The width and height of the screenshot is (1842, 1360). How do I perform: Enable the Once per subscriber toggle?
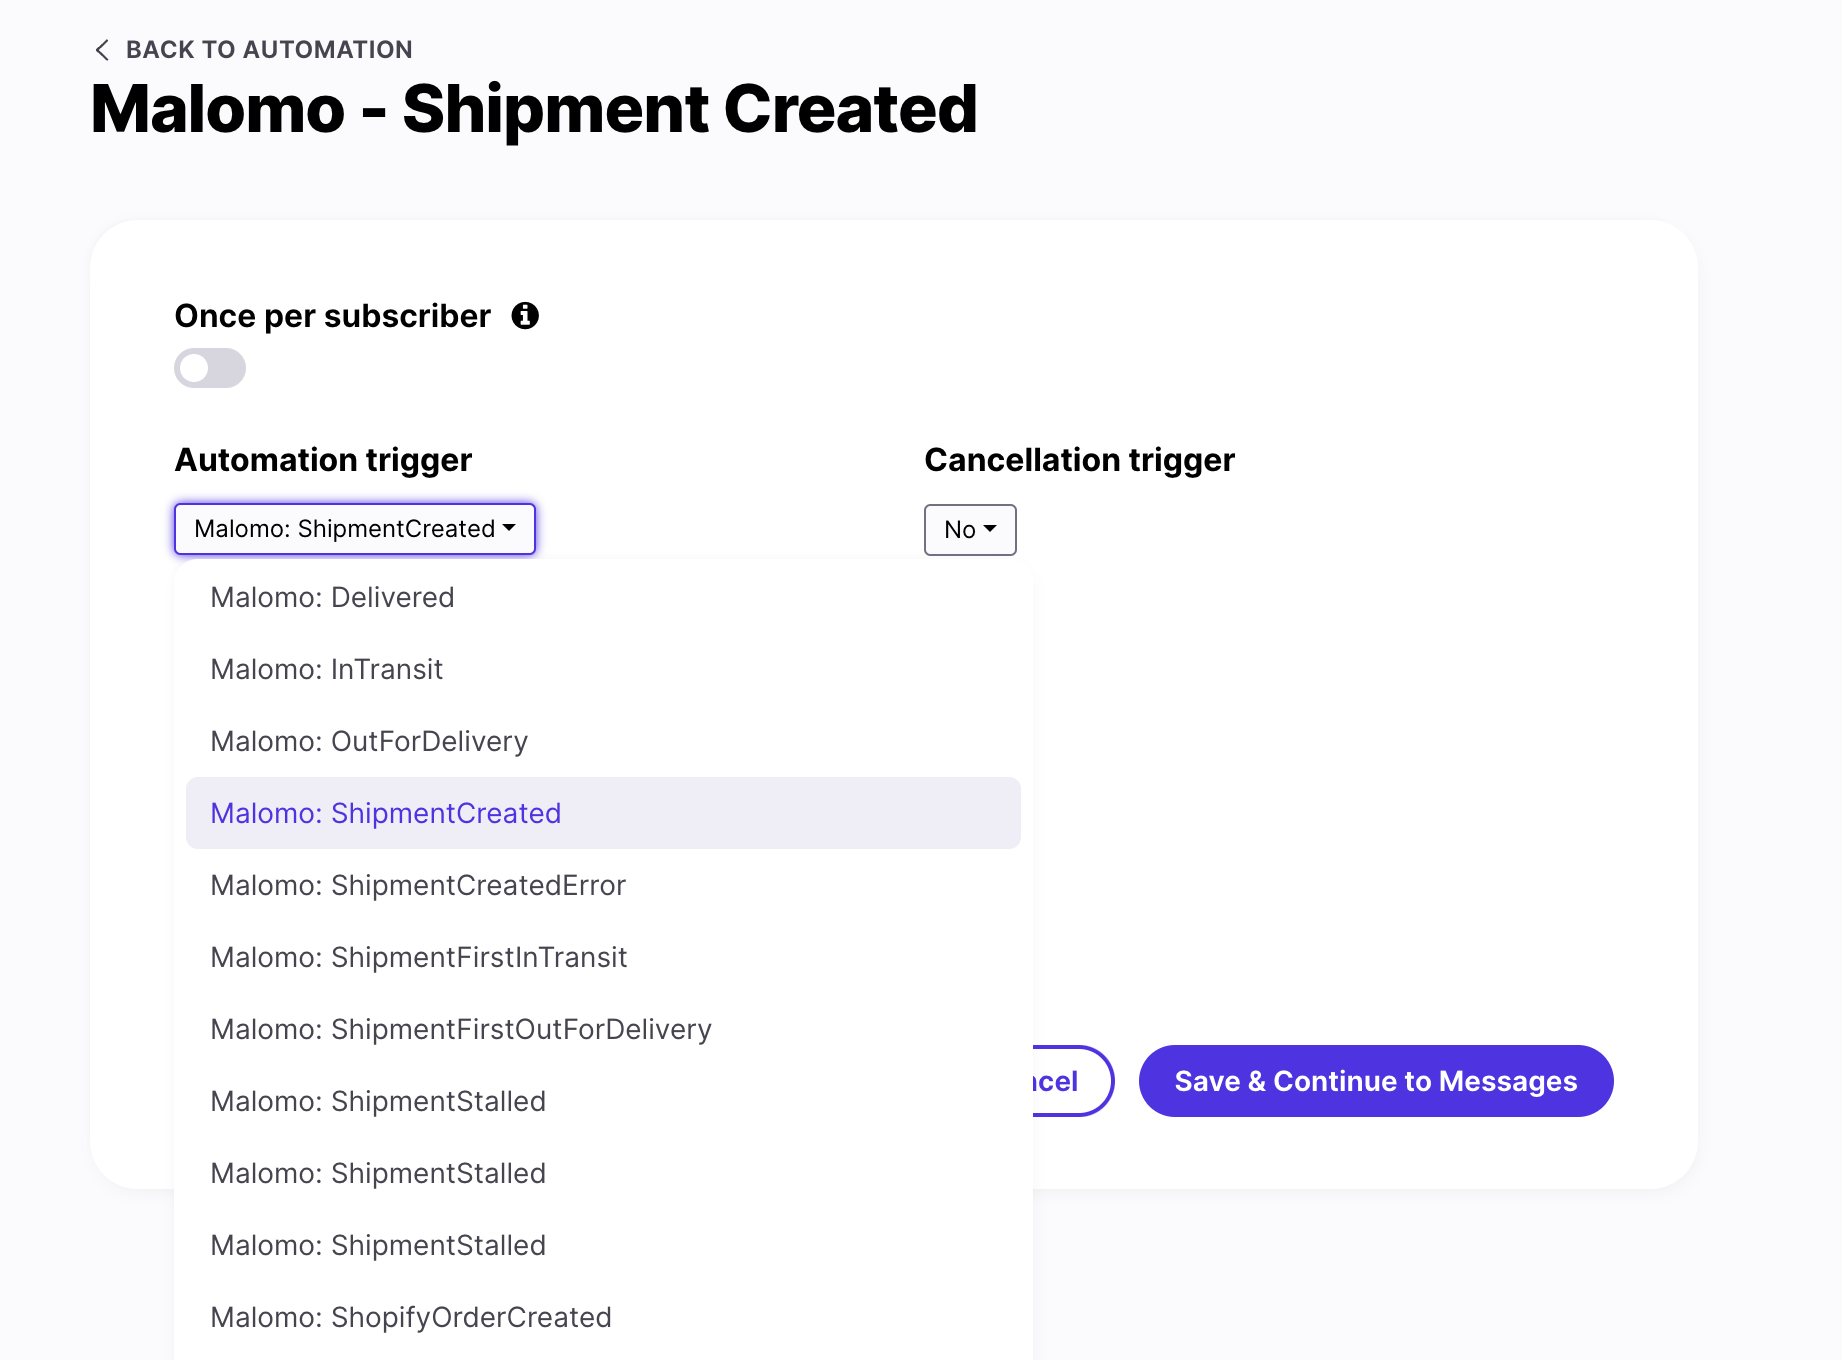210,368
